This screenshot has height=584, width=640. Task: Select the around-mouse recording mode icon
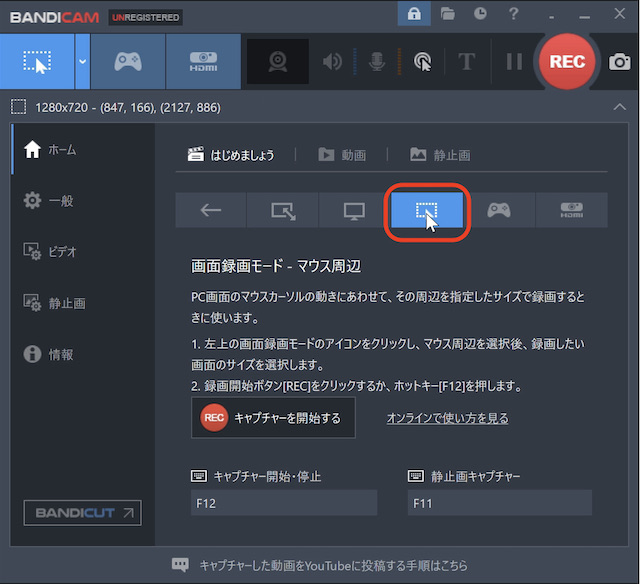pos(427,210)
